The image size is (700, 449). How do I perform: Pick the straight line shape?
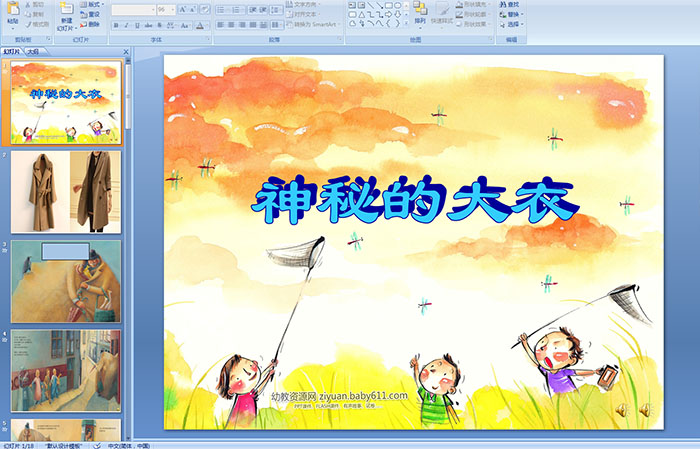[x=370, y=5]
